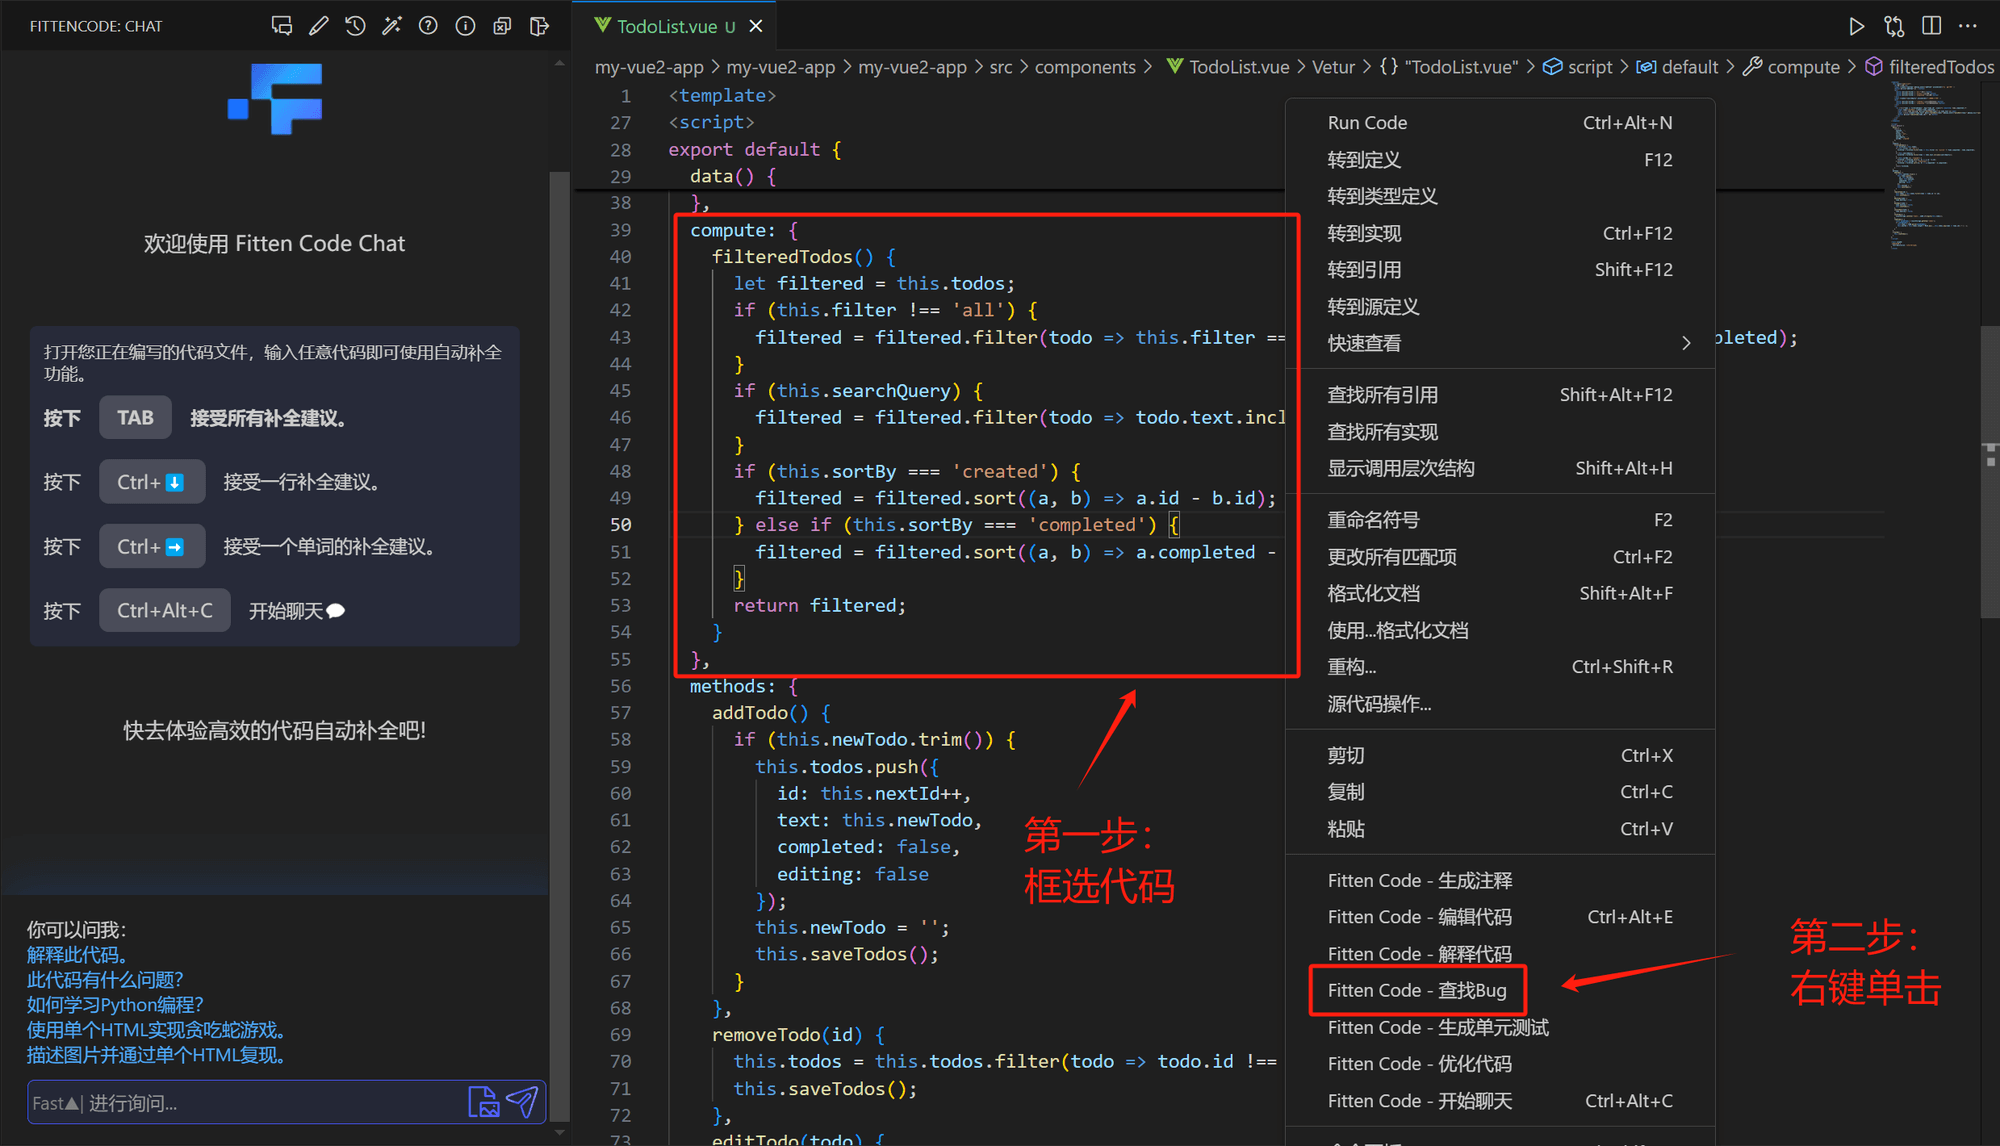This screenshot has width=2000, height=1146.
Task: Open the info icon in chat header
Action: tap(465, 26)
